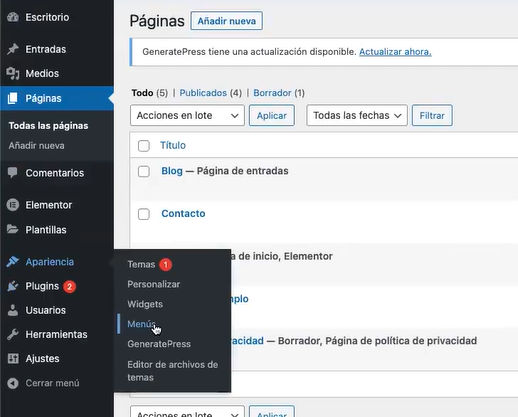Click the Cerrar menú collapse arrow icon

13,383
